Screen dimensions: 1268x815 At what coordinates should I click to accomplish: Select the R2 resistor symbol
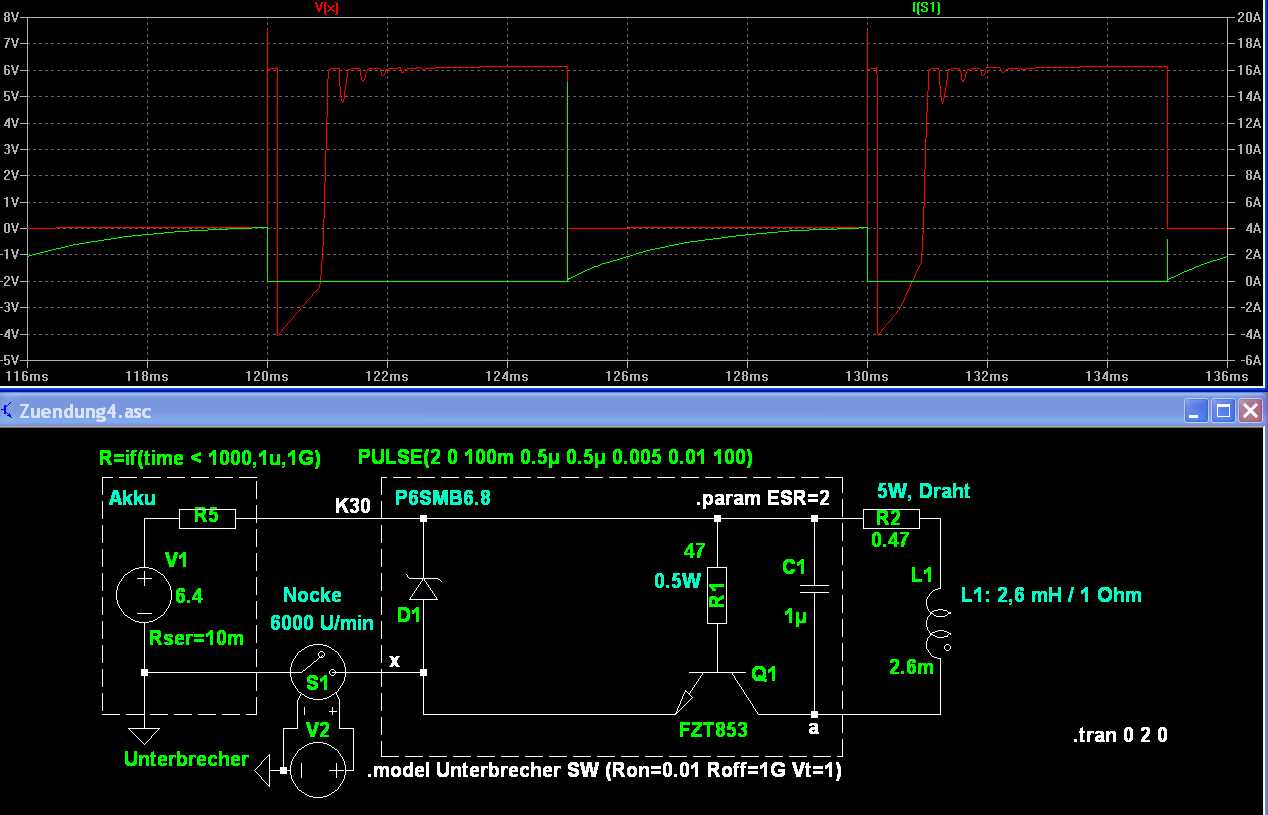click(x=888, y=518)
